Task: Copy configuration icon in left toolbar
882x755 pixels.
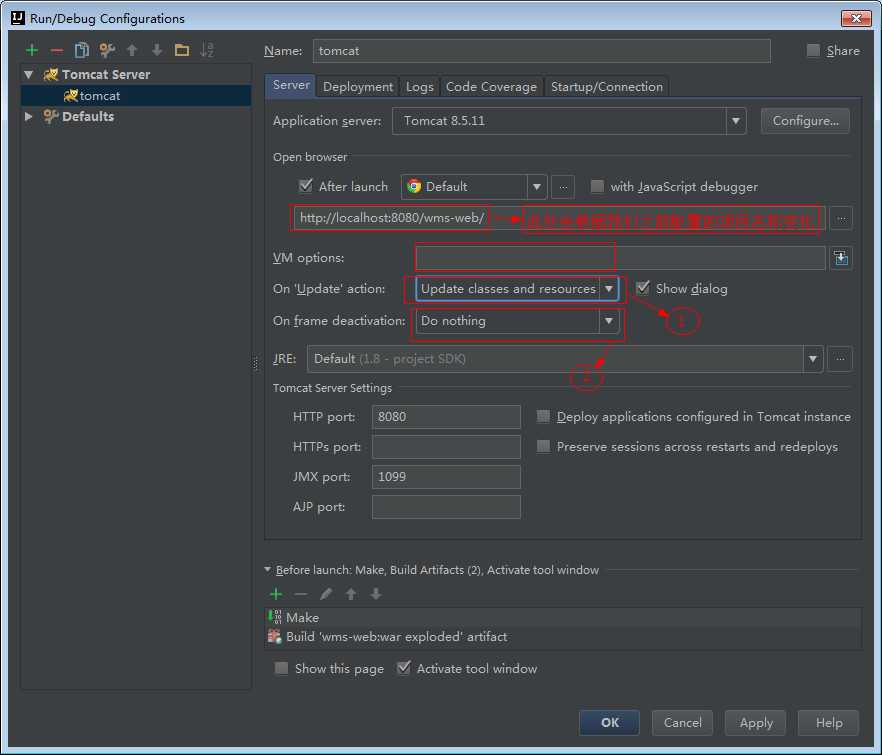Action: (82, 51)
